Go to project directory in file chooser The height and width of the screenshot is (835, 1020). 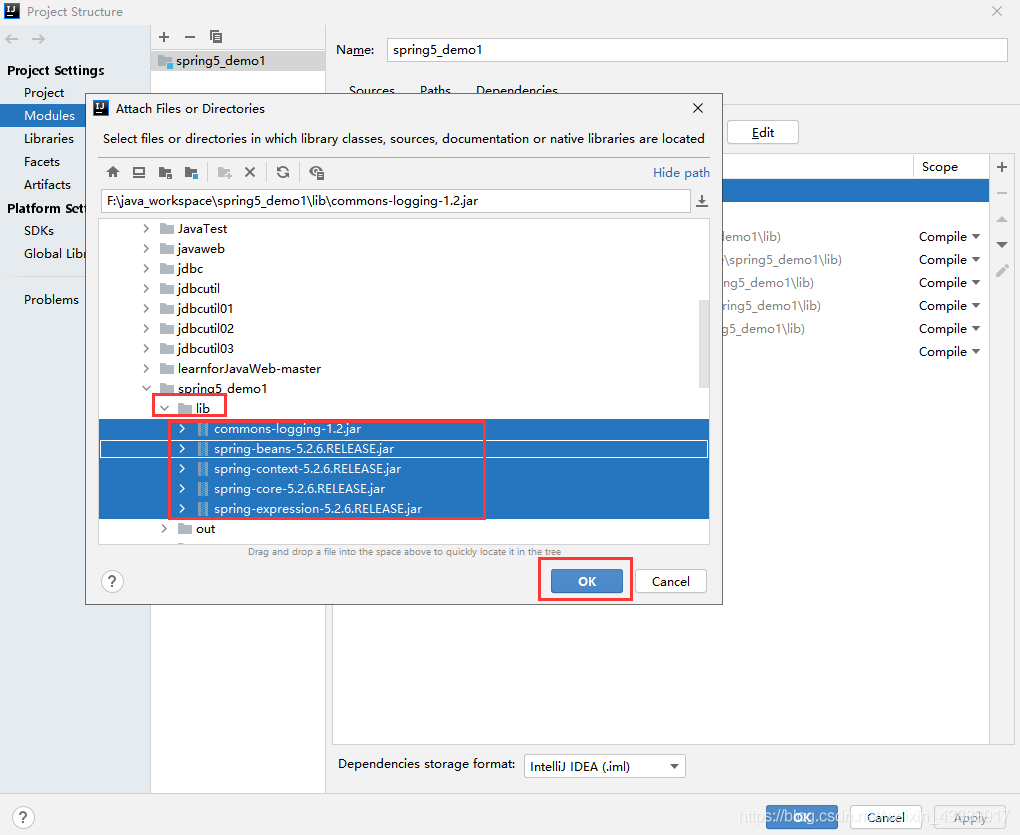click(165, 172)
